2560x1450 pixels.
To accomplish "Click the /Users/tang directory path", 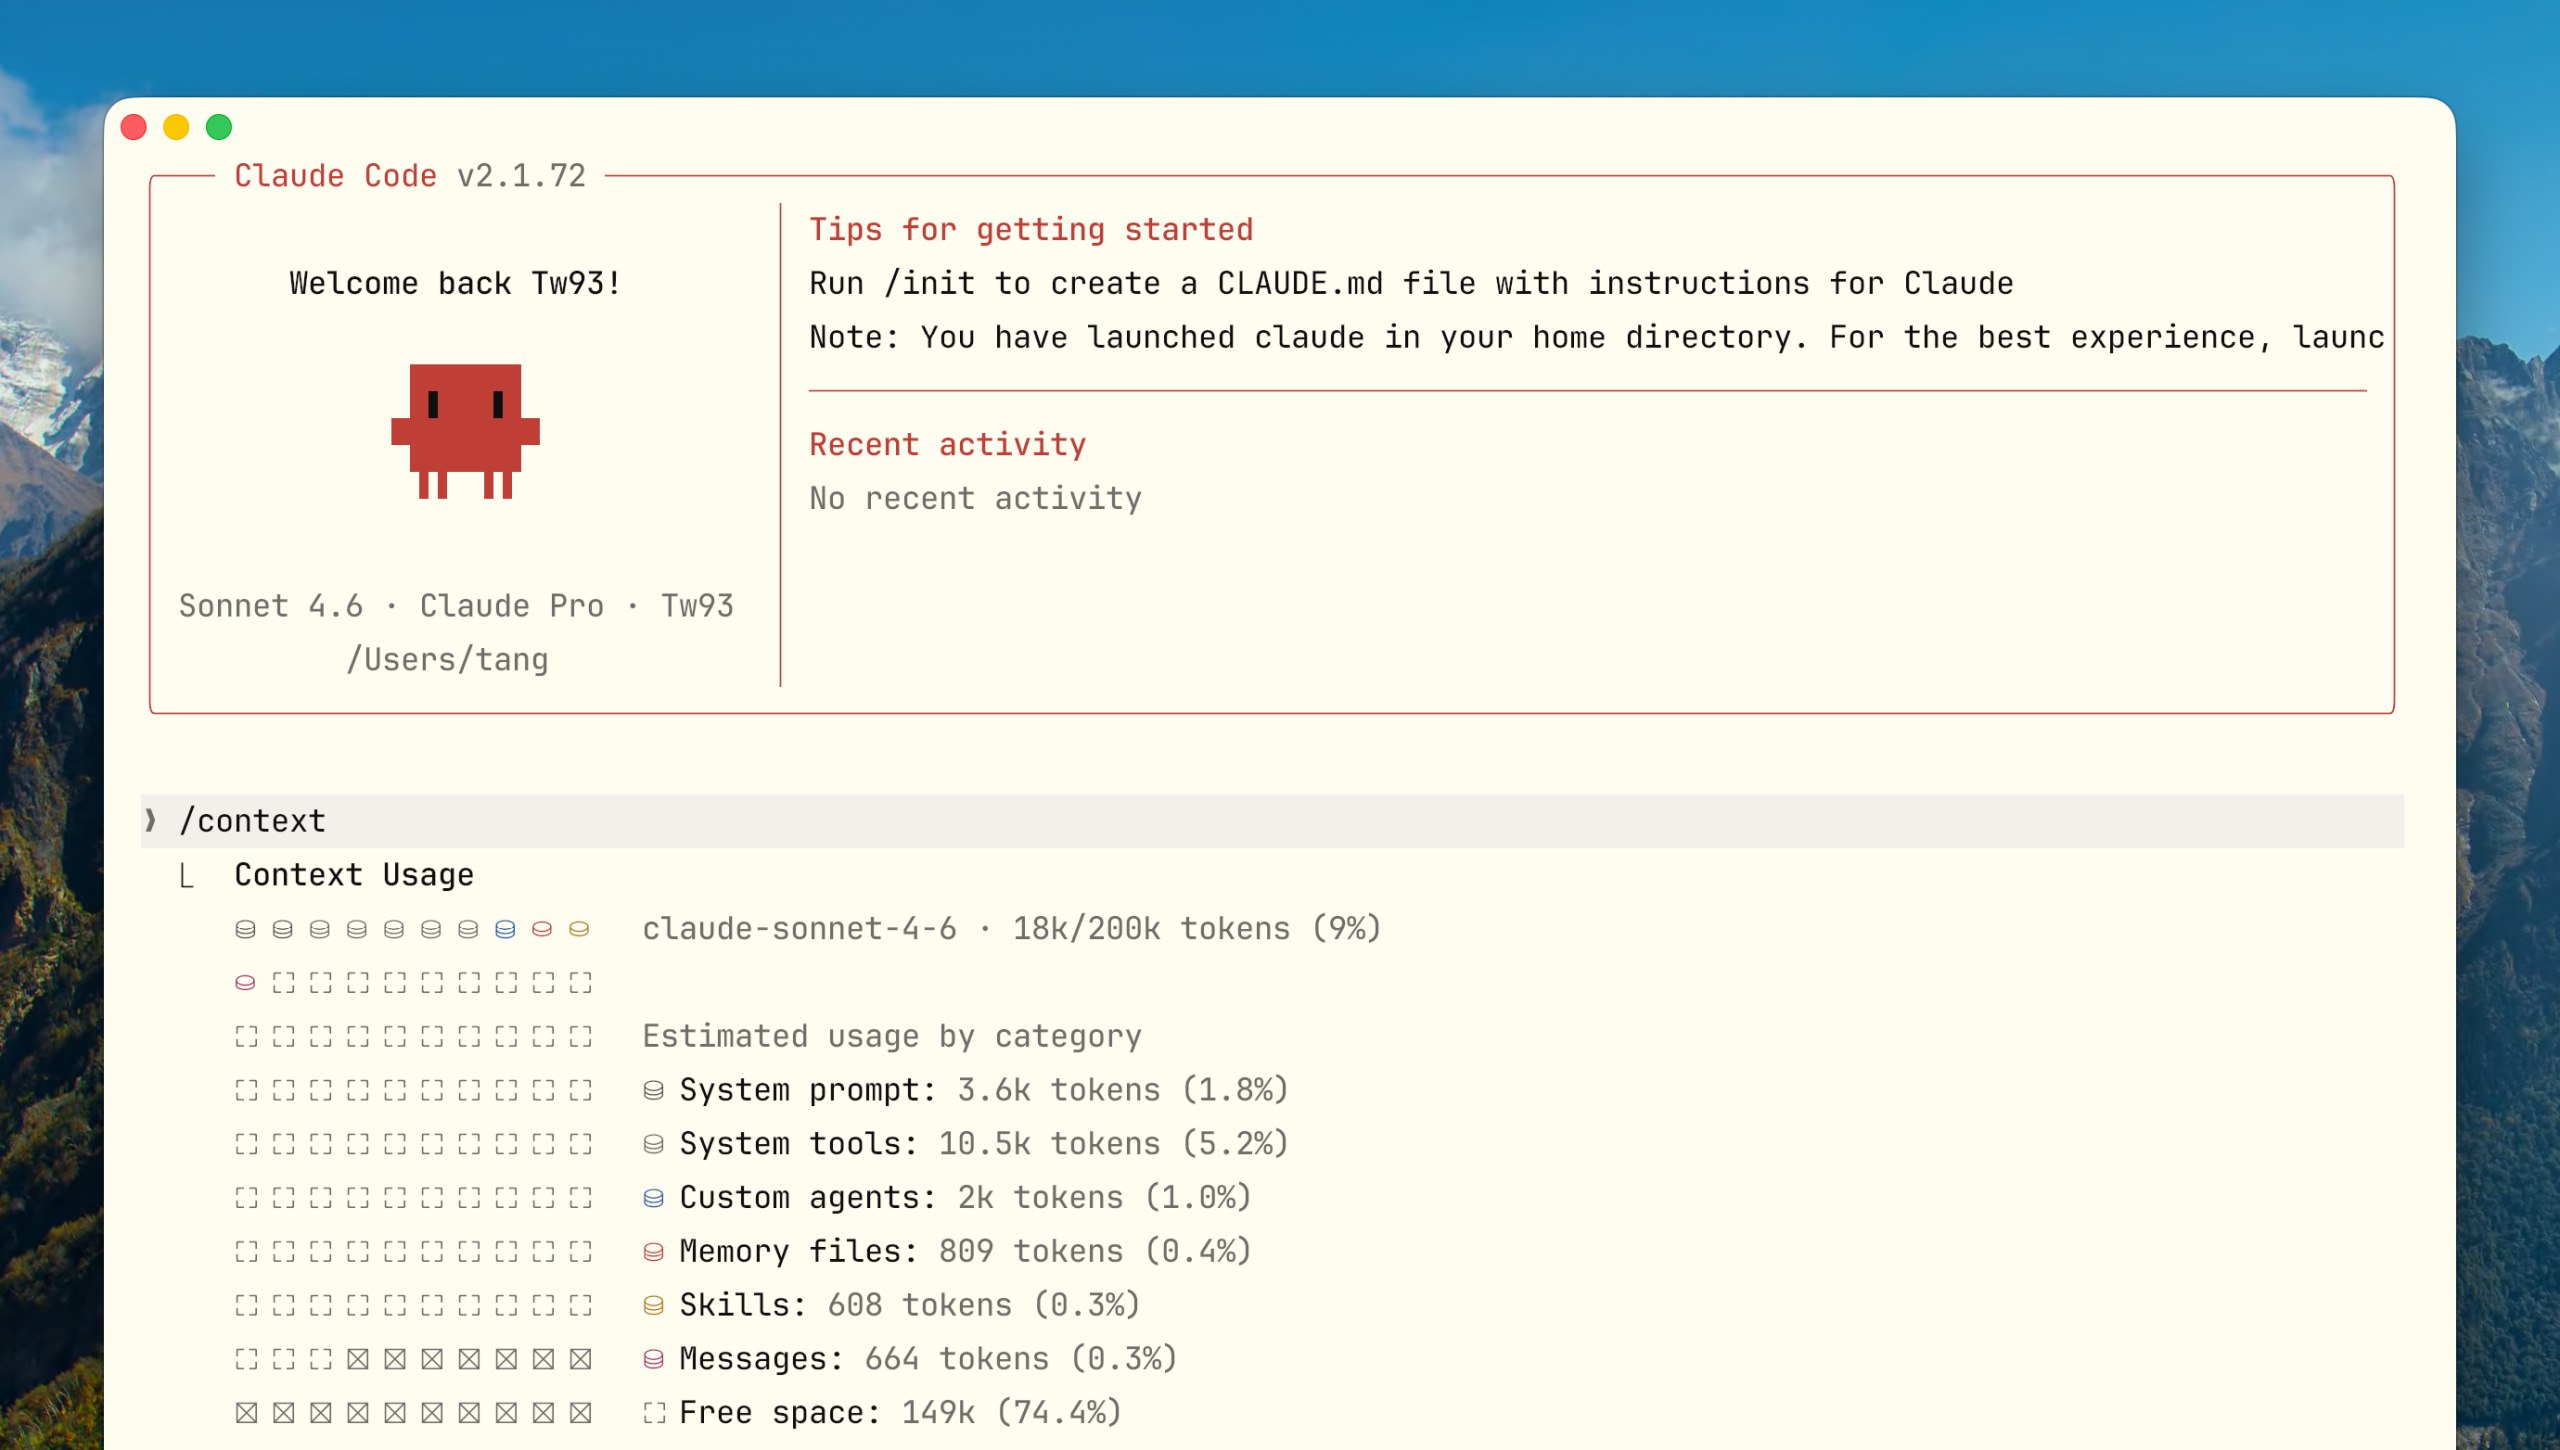I will coord(447,660).
